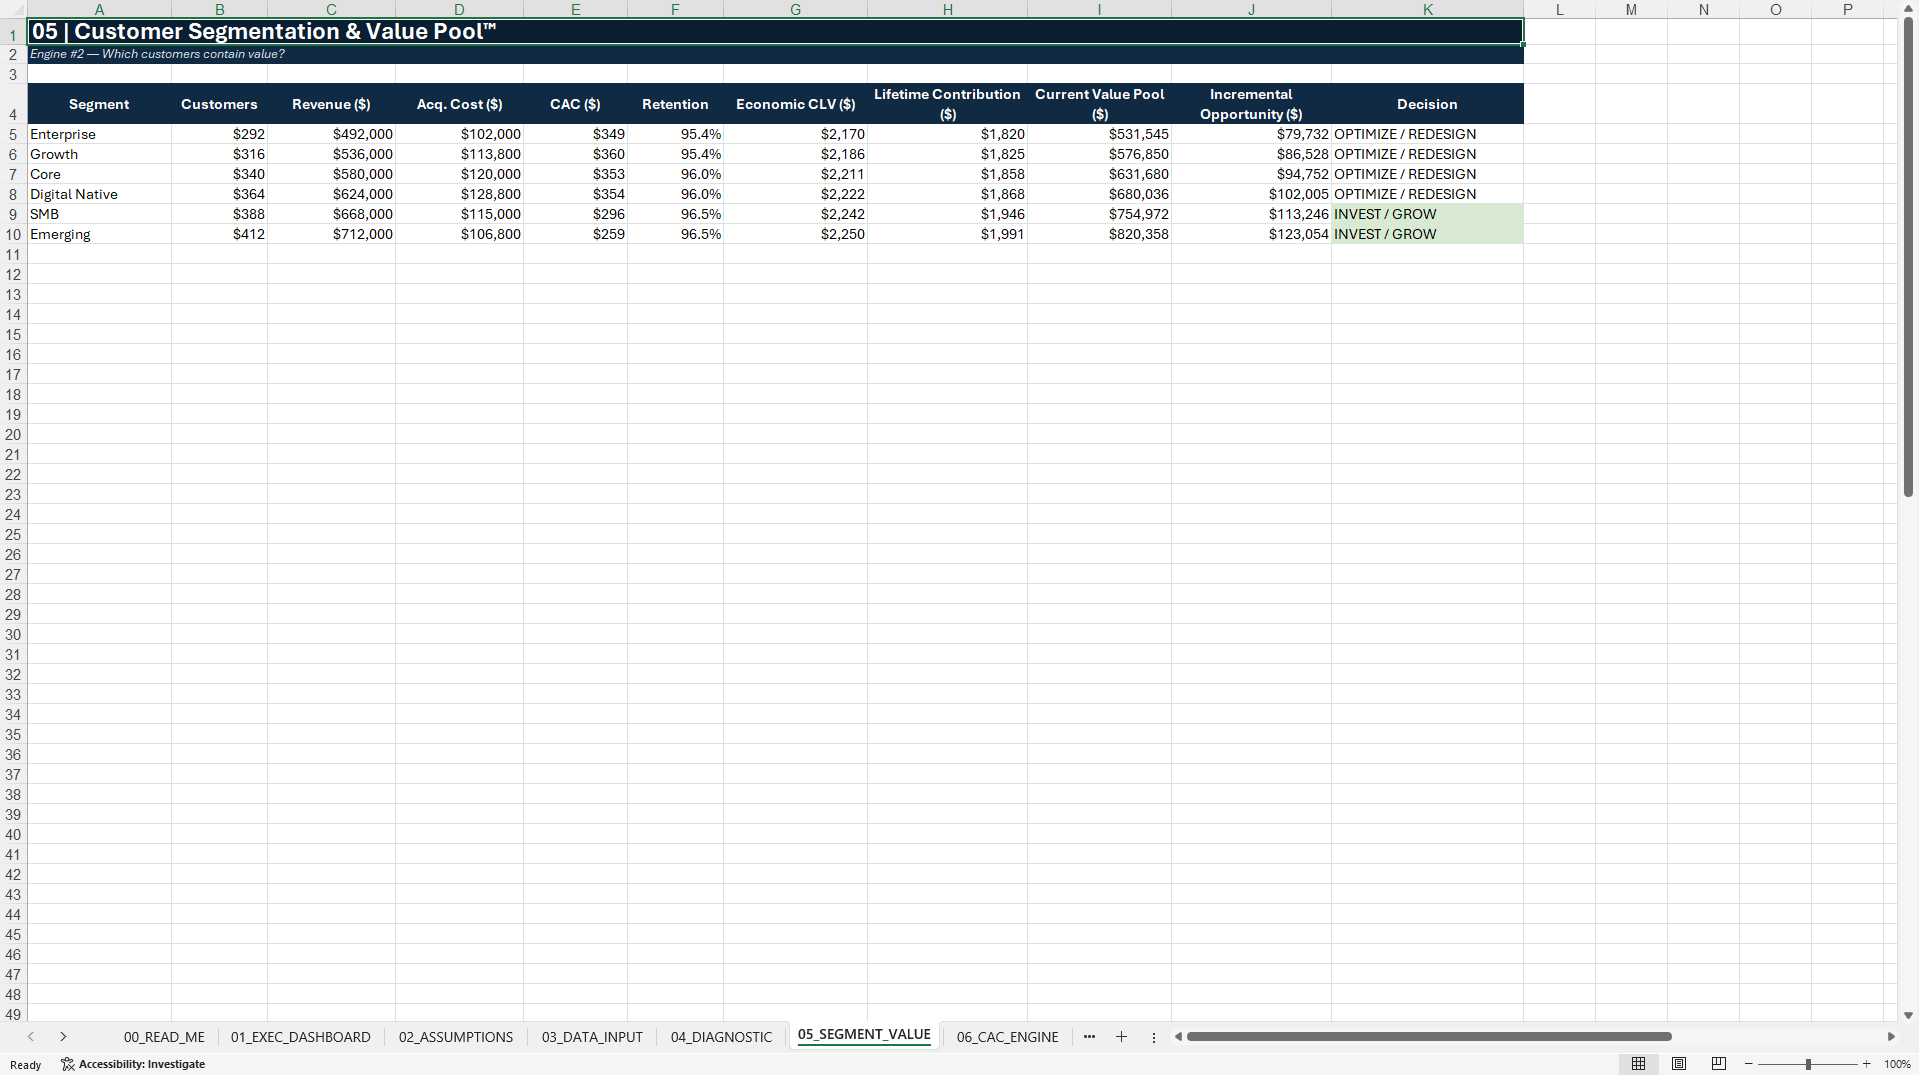Go to the 03_DATA_INPUT sheet tab

[x=592, y=1037]
